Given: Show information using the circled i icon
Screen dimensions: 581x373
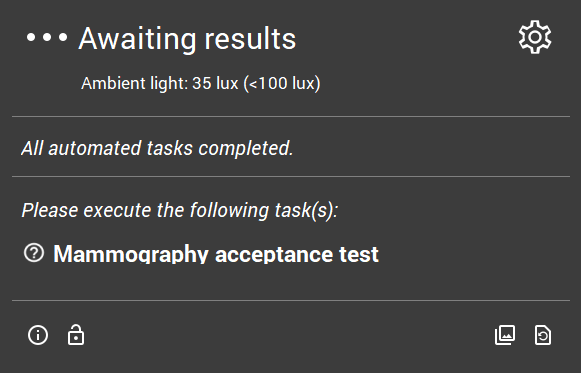Looking at the screenshot, I should tap(38, 335).
